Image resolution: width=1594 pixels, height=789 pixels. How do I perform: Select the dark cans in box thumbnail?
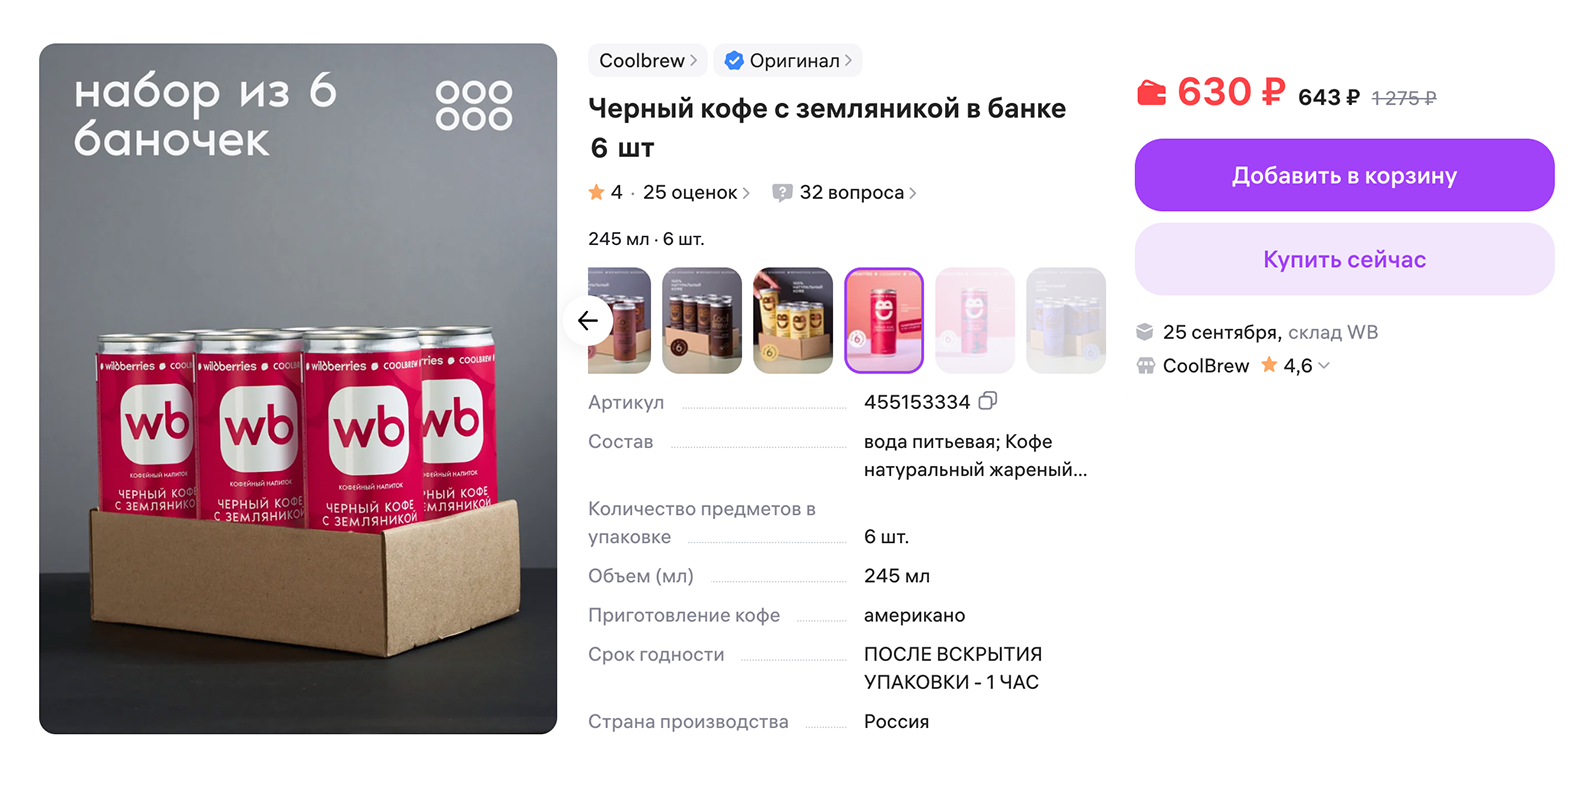coord(702,320)
